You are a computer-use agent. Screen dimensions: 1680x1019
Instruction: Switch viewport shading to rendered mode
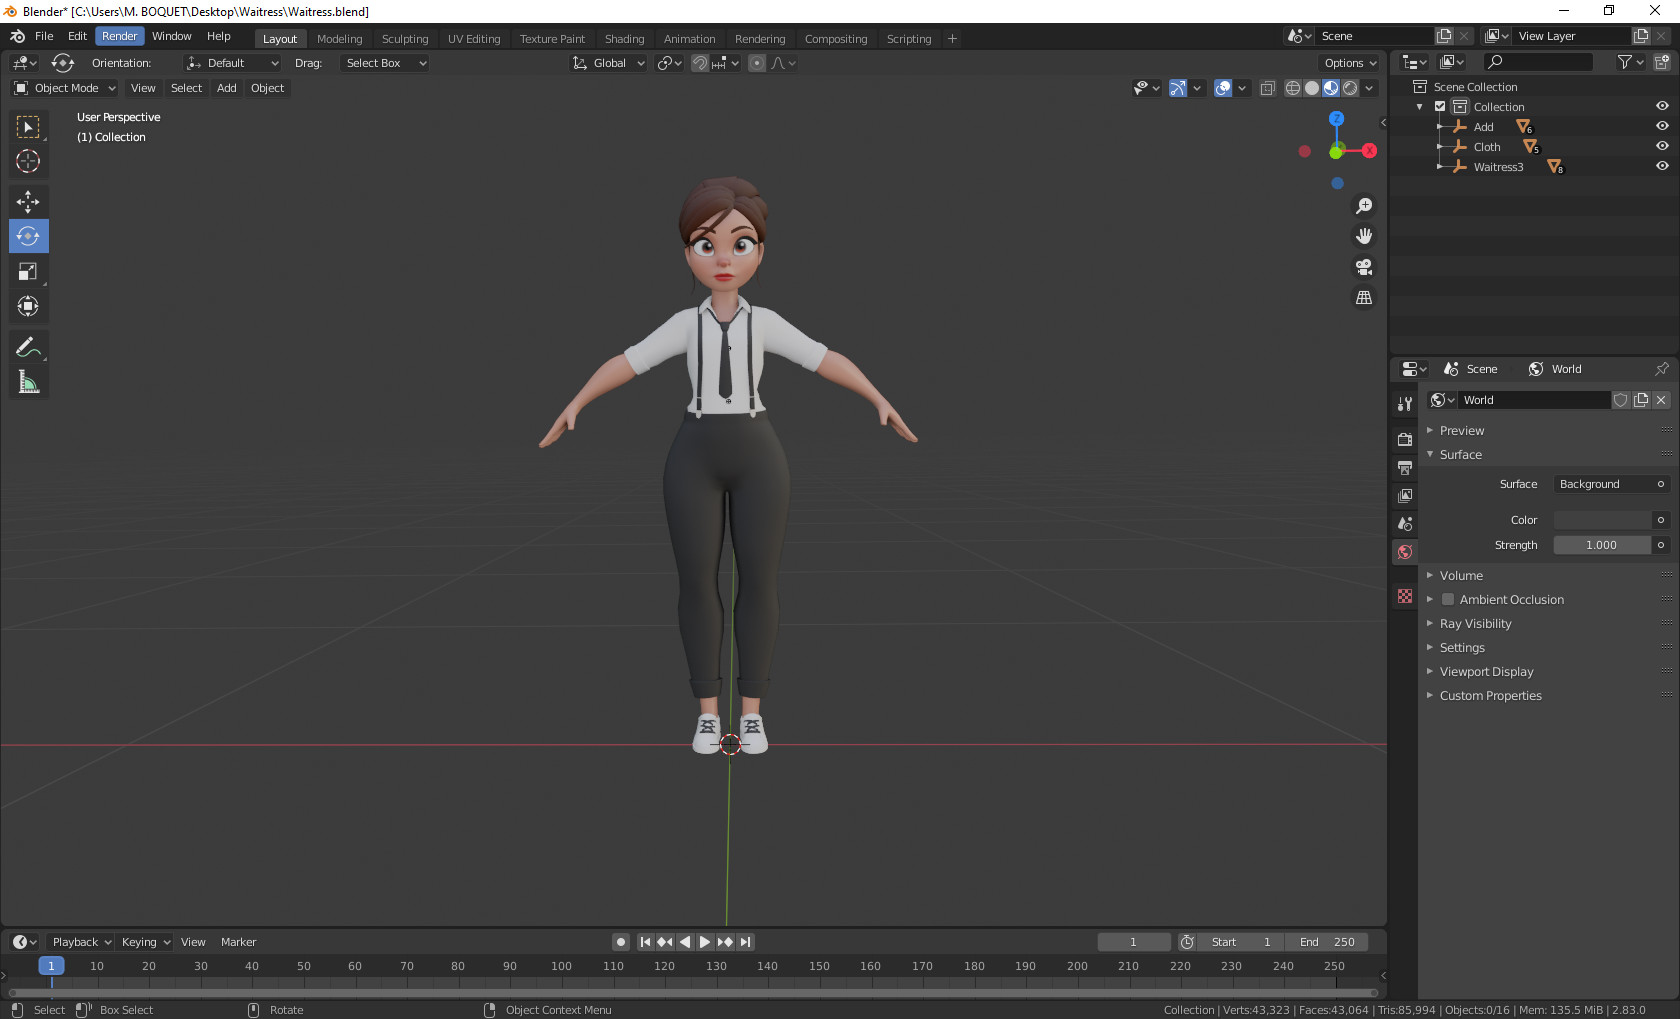1350,88
